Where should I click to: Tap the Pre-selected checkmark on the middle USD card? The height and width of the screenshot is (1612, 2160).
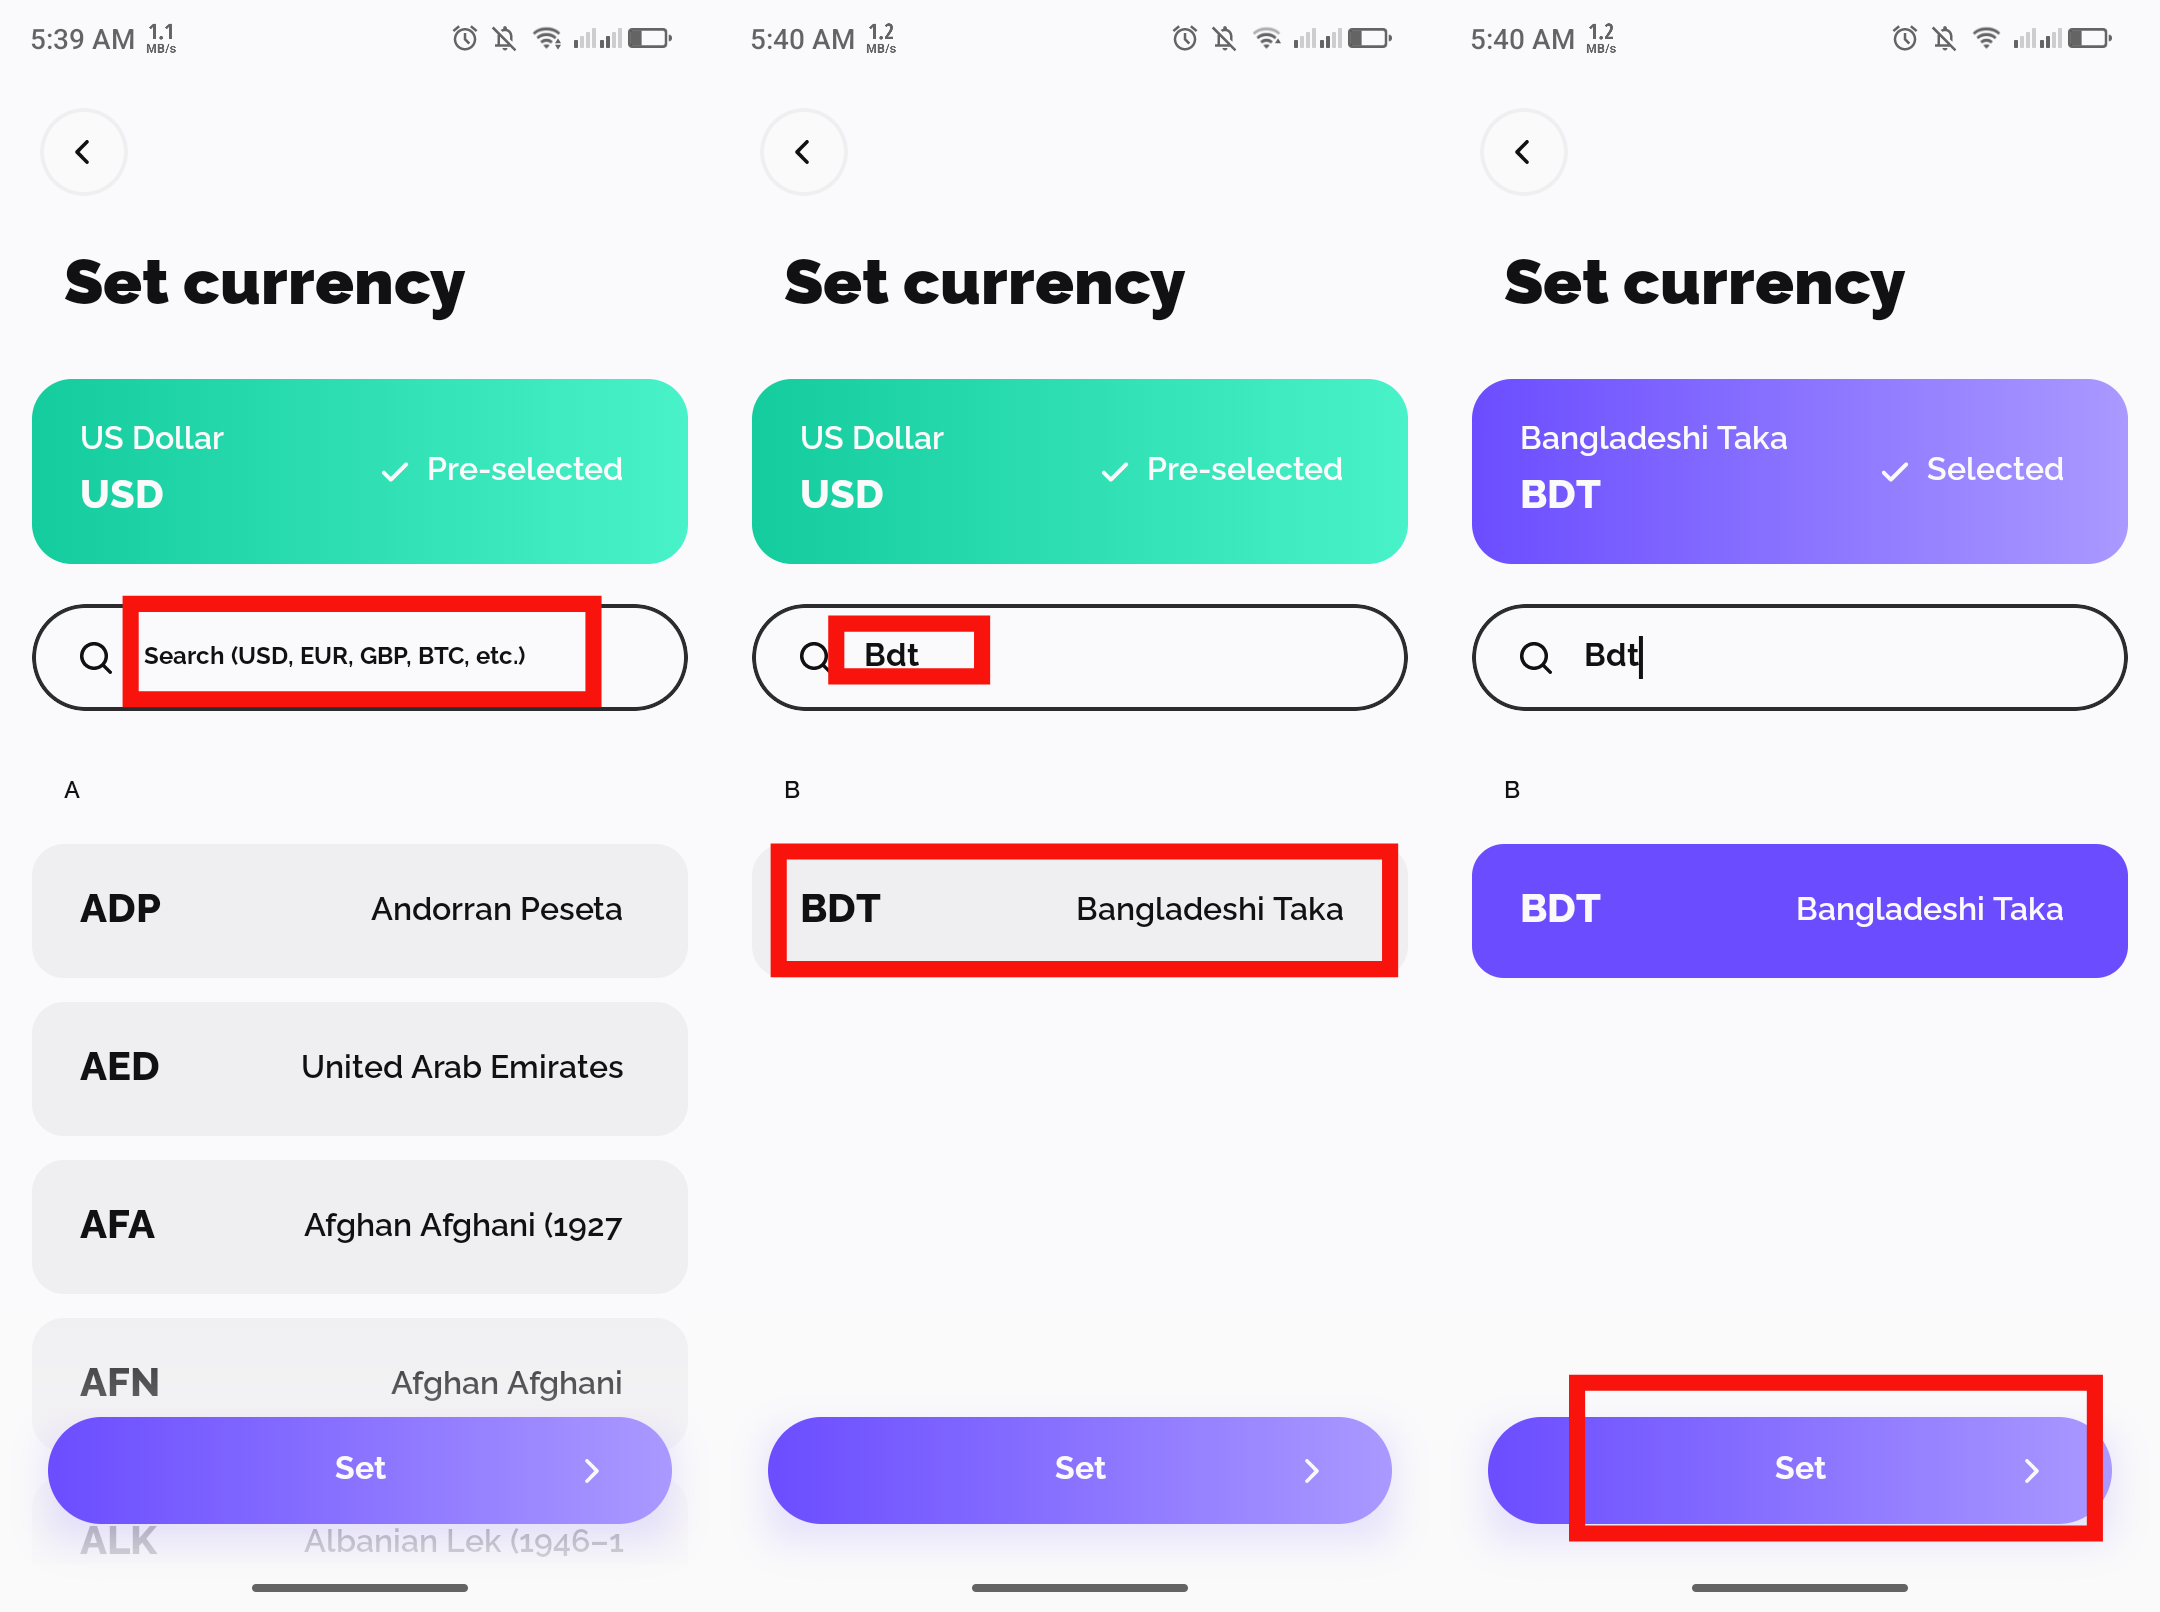pyautogui.click(x=1115, y=471)
